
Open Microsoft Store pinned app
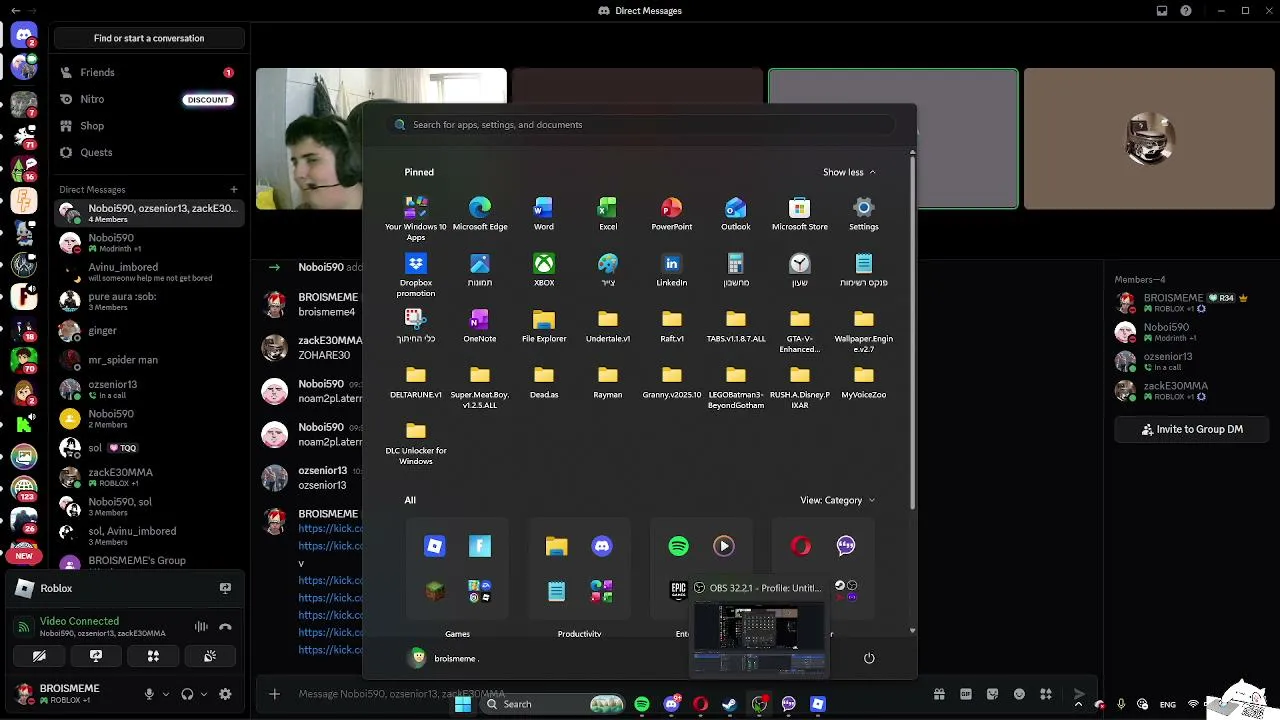click(800, 213)
